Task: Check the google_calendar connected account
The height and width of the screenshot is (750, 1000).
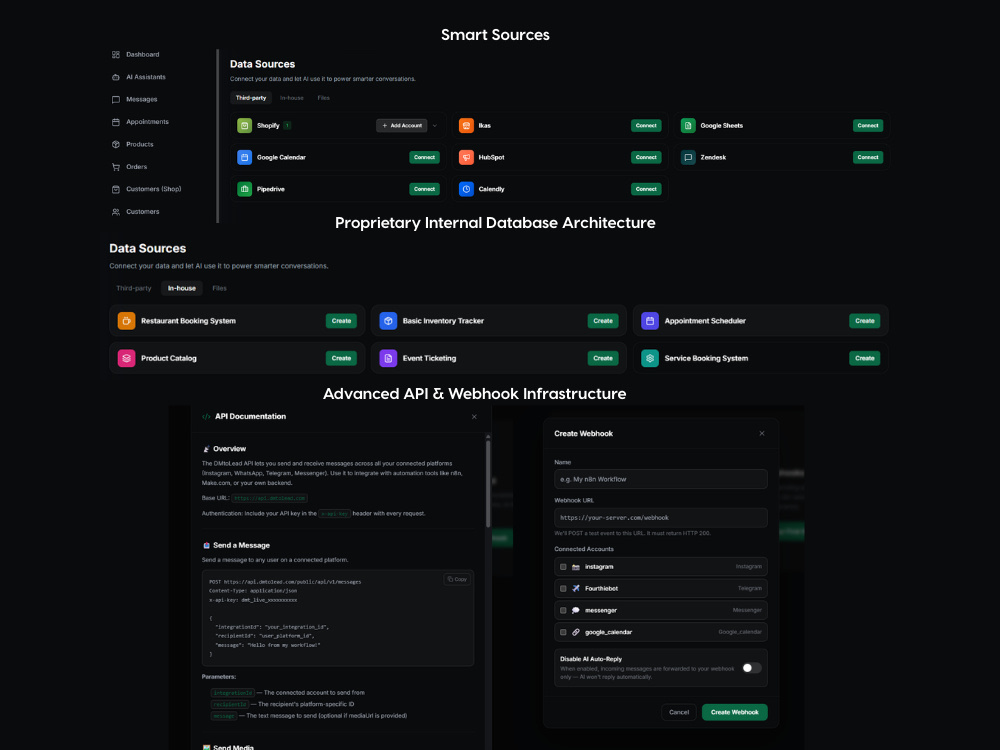Action: tap(563, 632)
